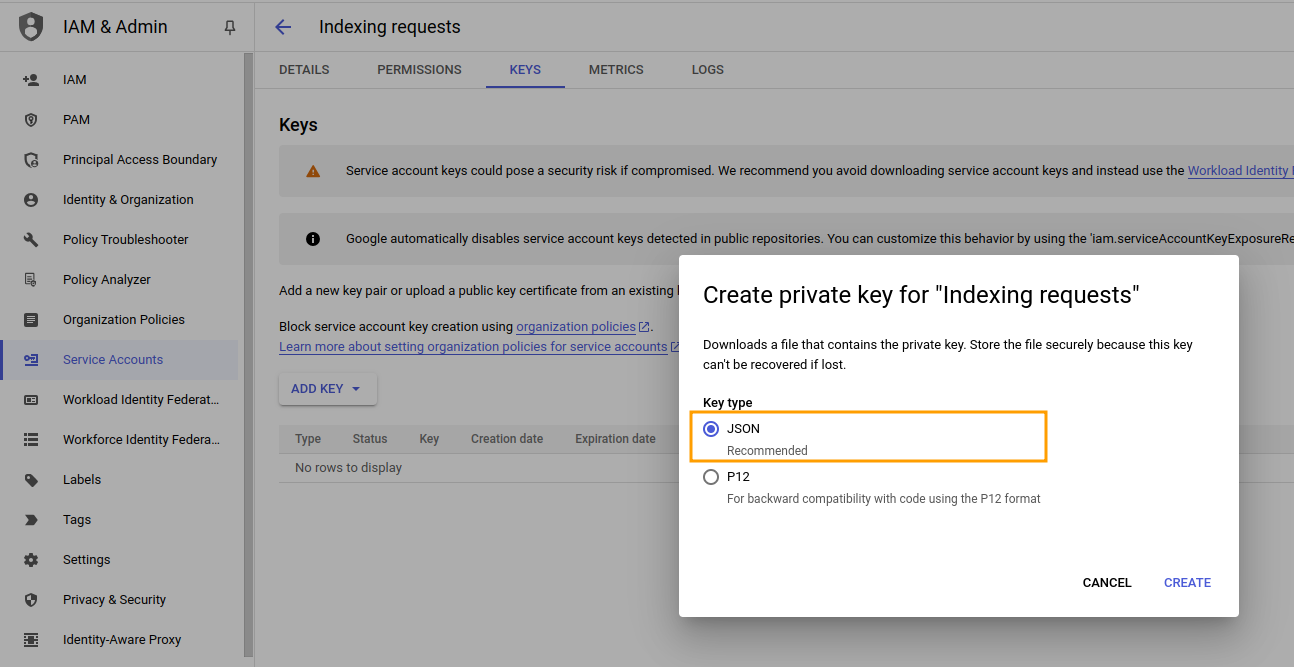This screenshot has height=667, width=1294.
Task: Click CREATE to generate the private key
Action: pyautogui.click(x=1187, y=583)
